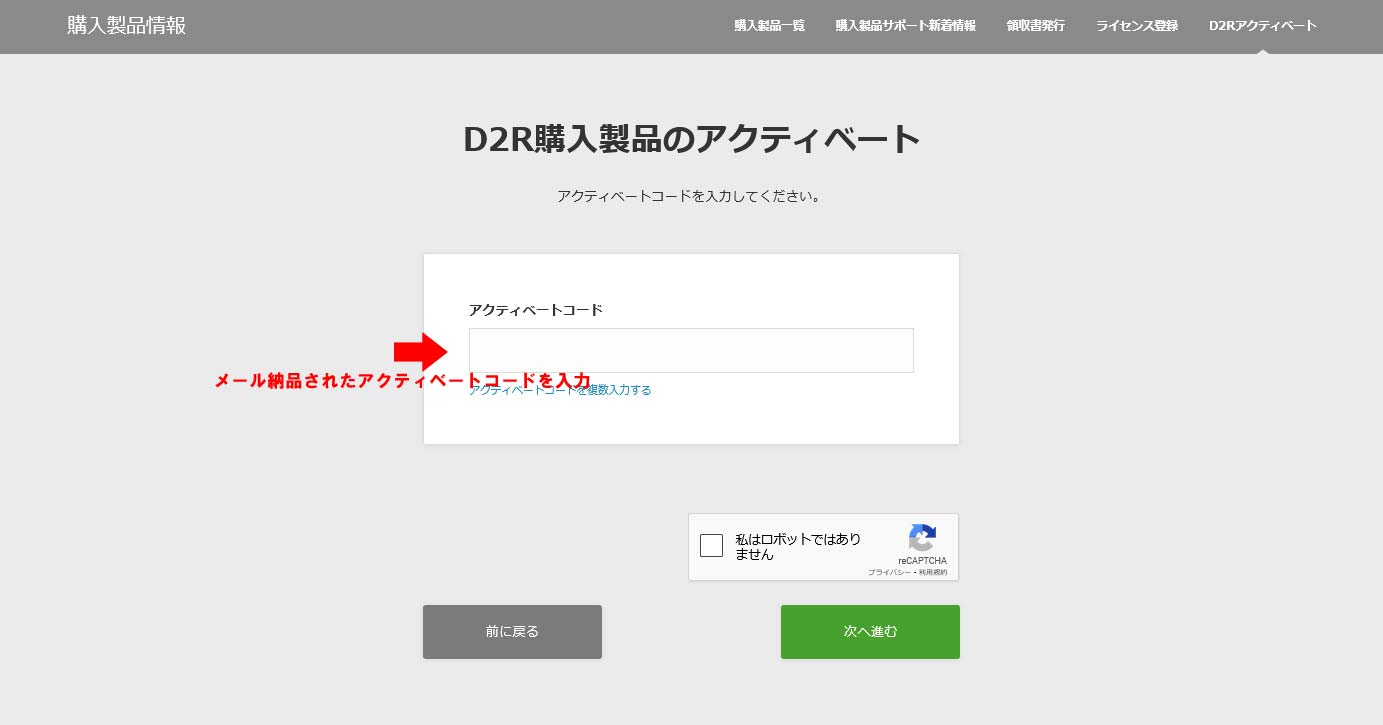Image resolution: width=1383 pixels, height=725 pixels.
Task: Open the reCAPTCHA 利用規約 link
Action: pos(931,572)
